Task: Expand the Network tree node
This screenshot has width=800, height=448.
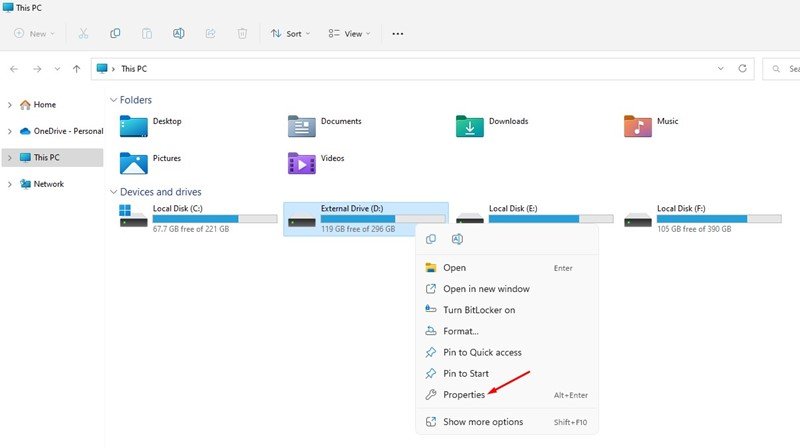Action: tap(10, 184)
